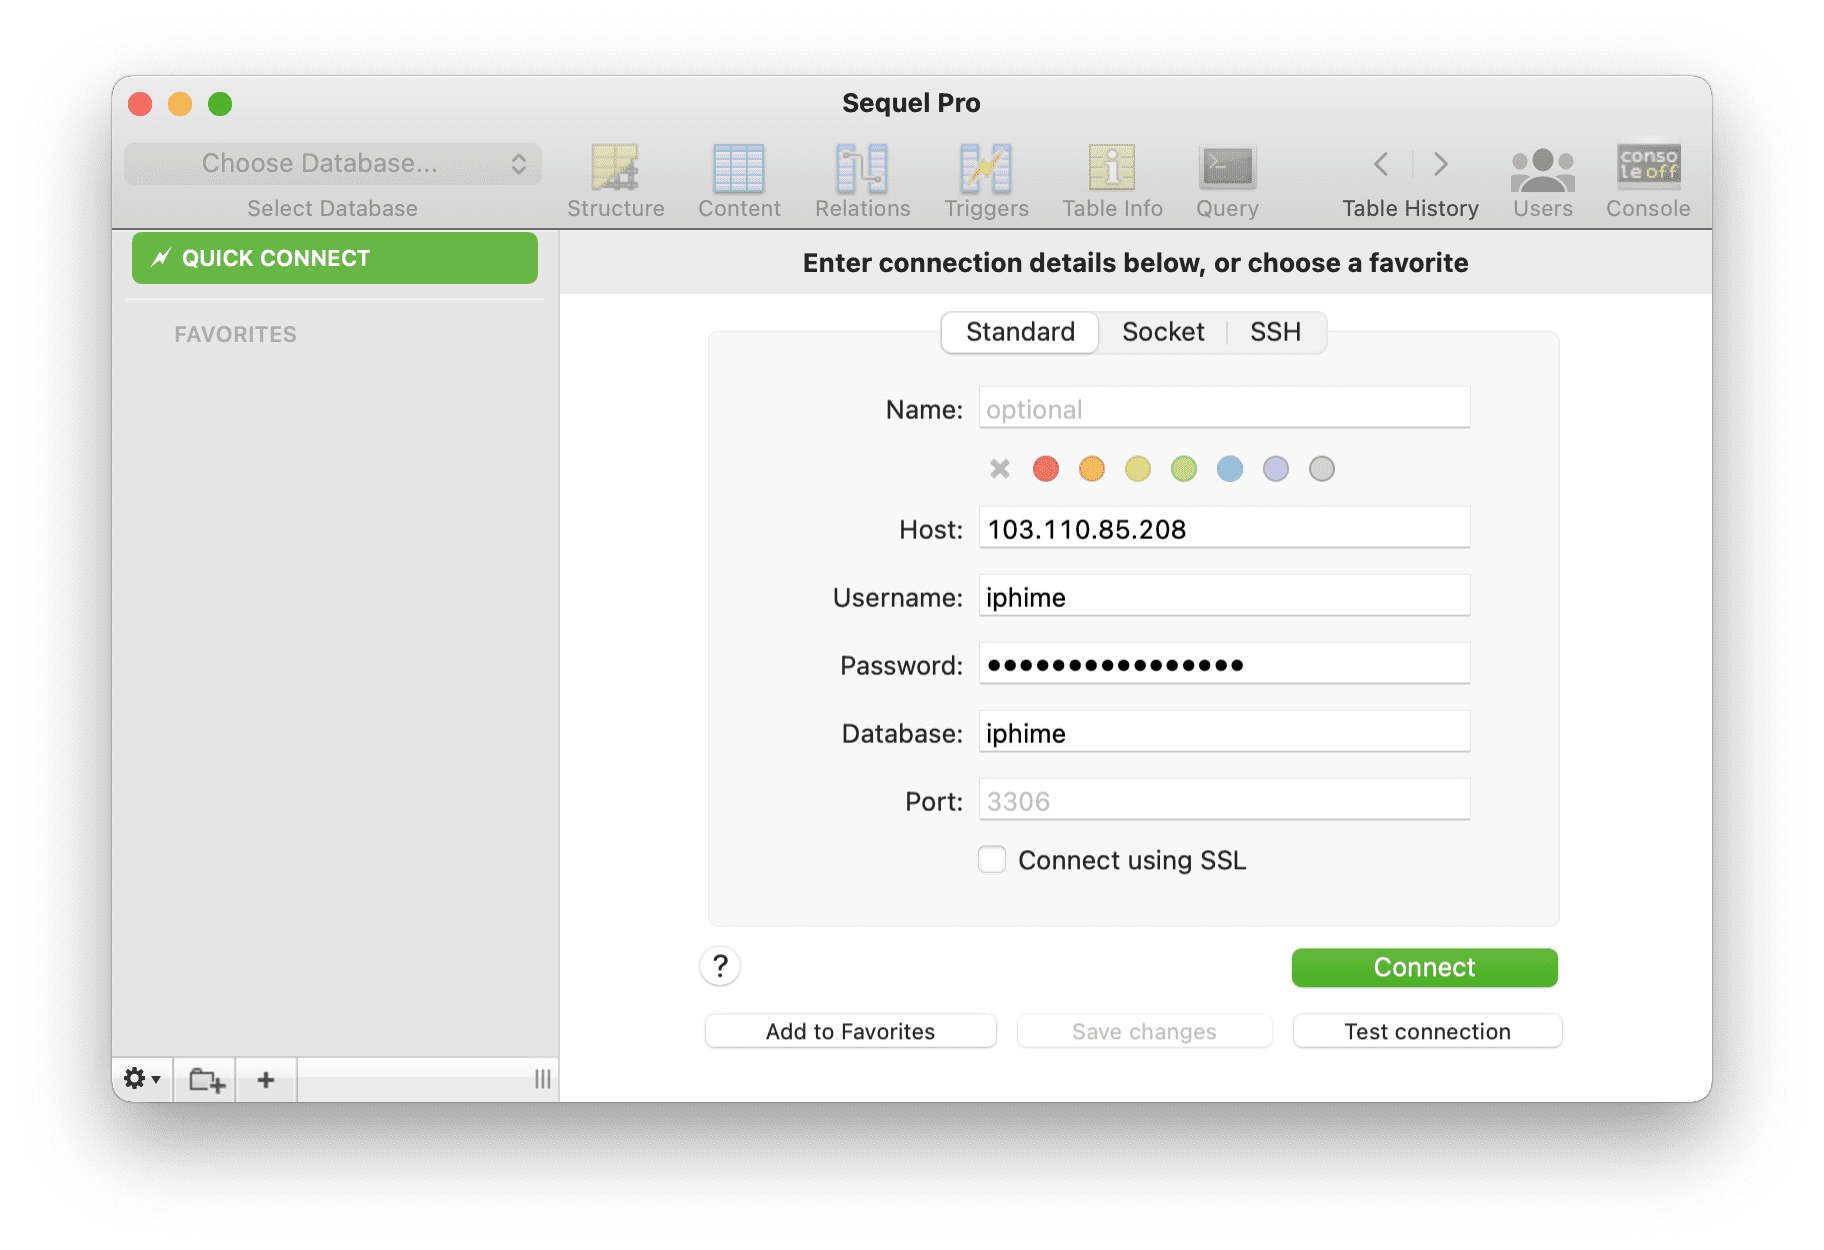Image resolution: width=1824 pixels, height=1250 pixels.
Task: Switch to the Socket connection tab
Action: tap(1162, 331)
